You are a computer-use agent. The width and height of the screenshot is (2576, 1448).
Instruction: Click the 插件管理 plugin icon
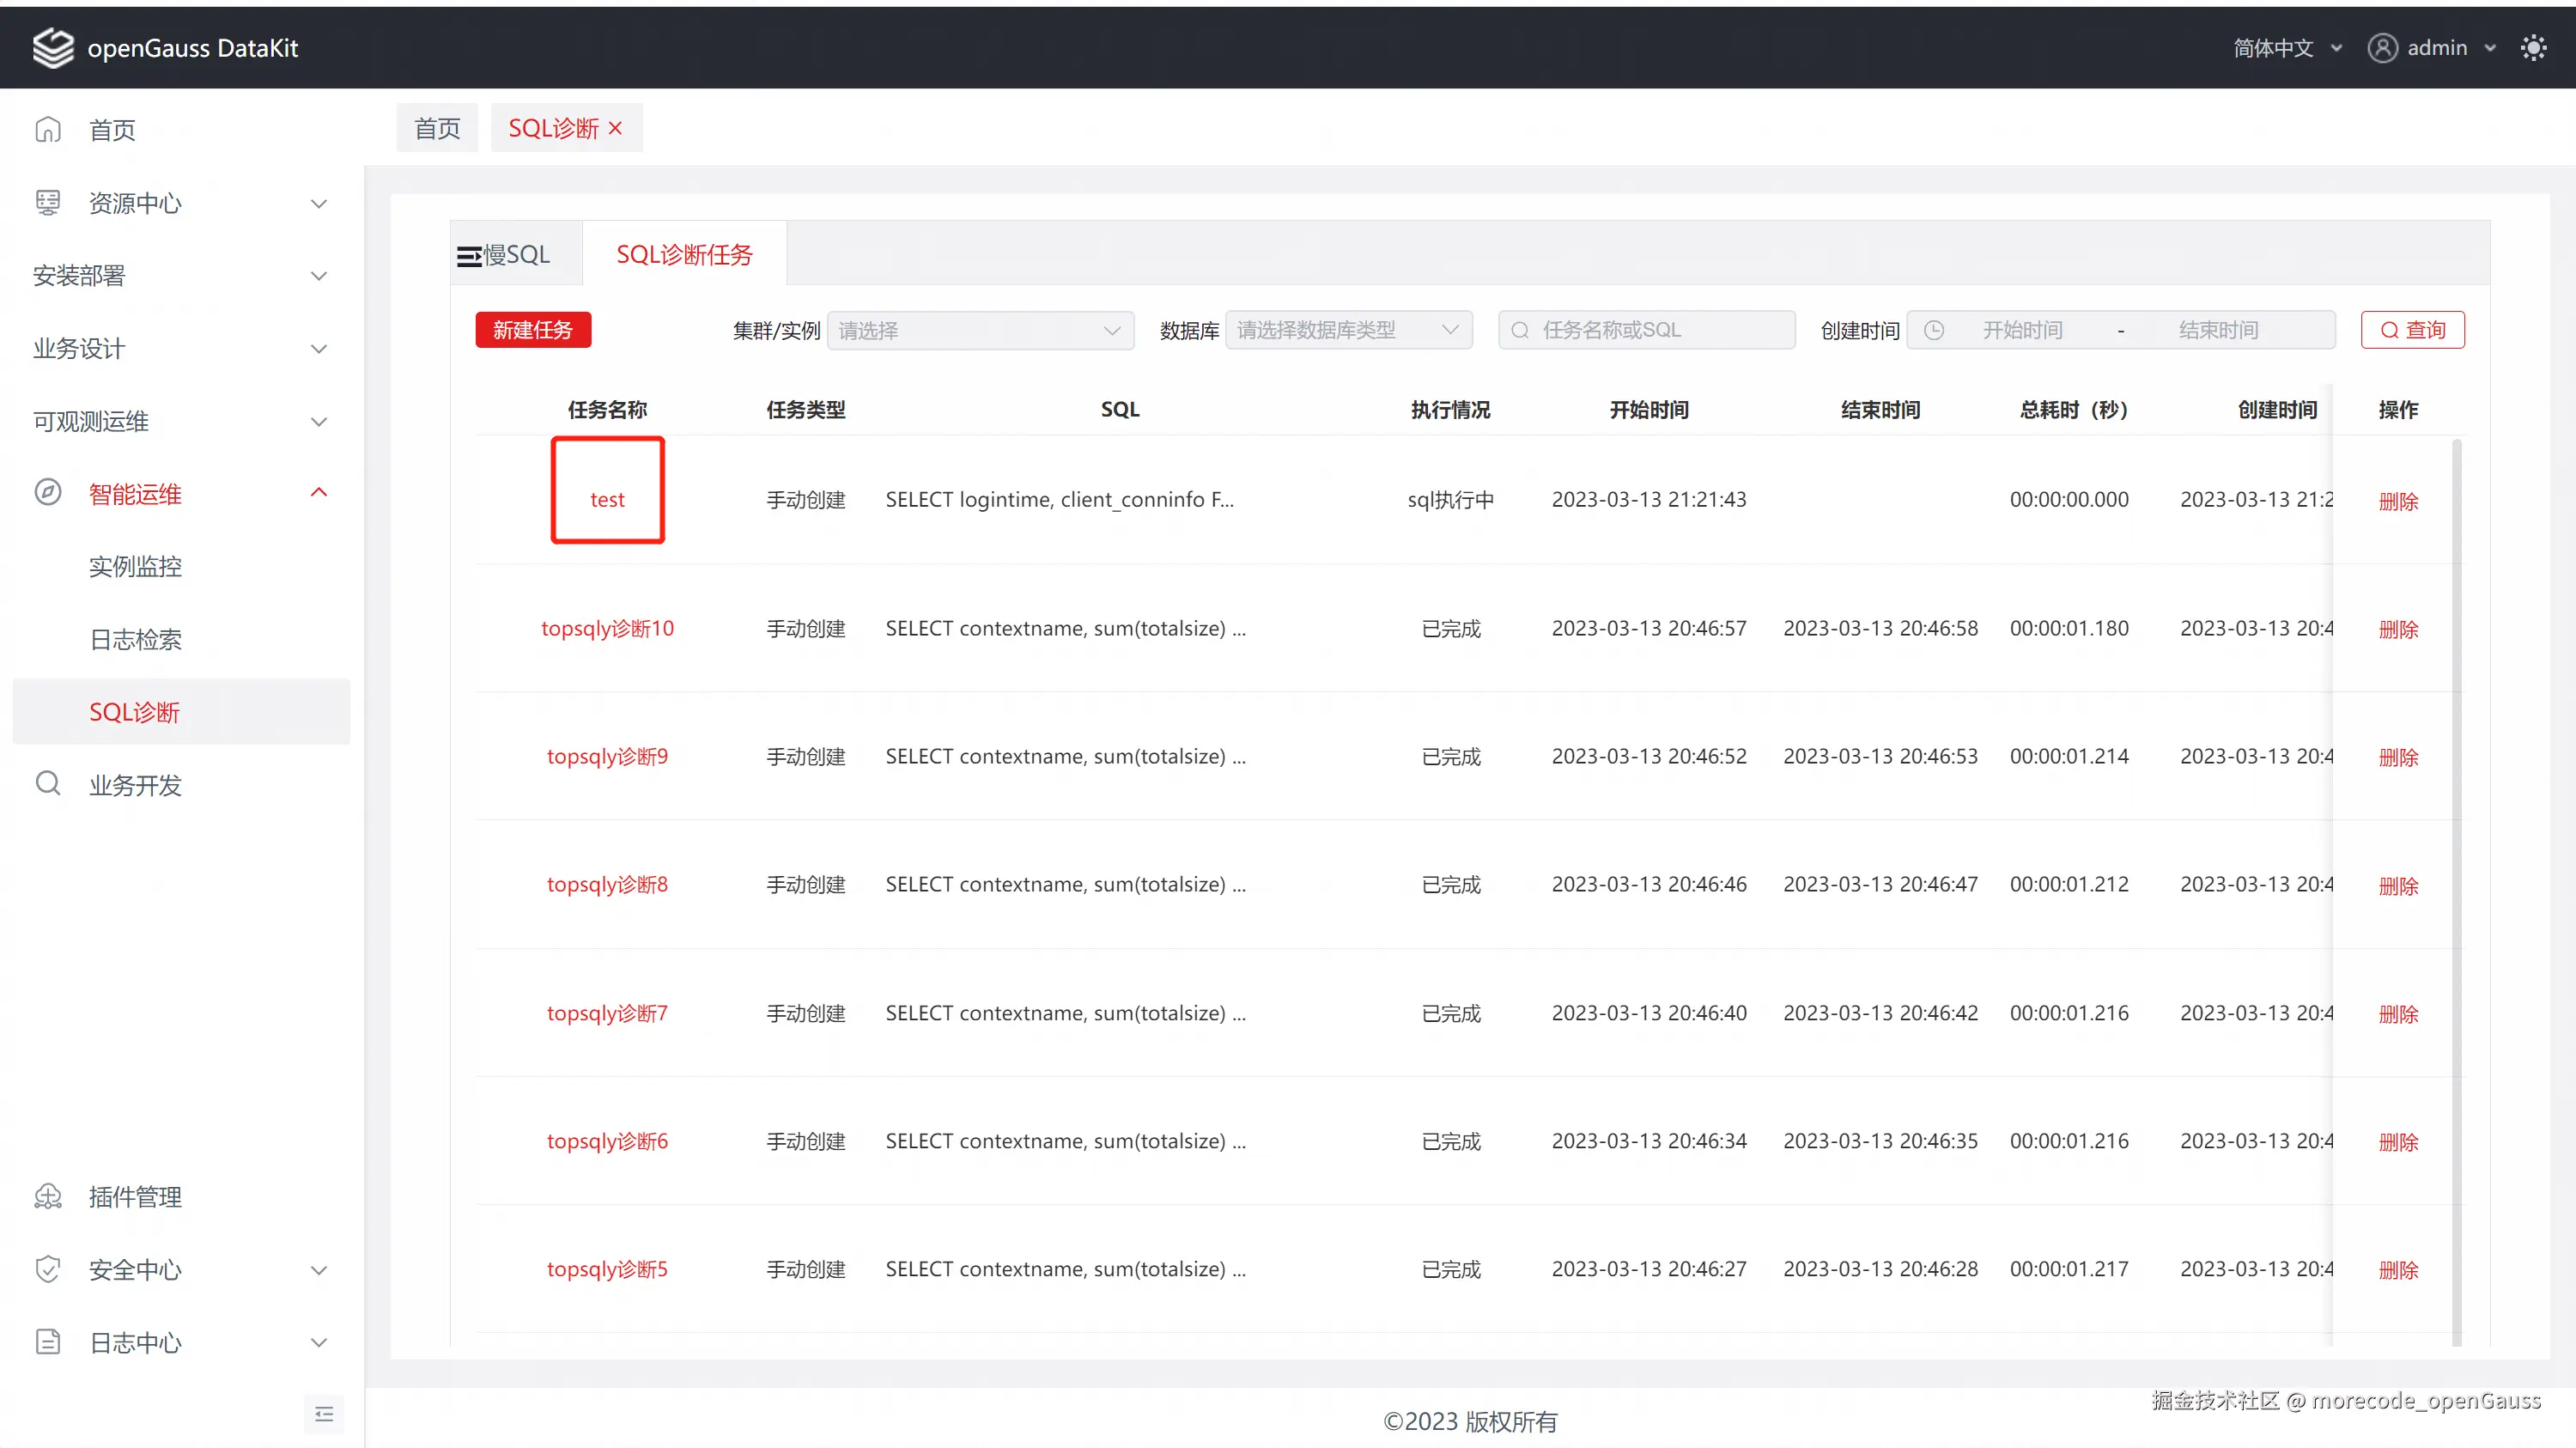[48, 1197]
